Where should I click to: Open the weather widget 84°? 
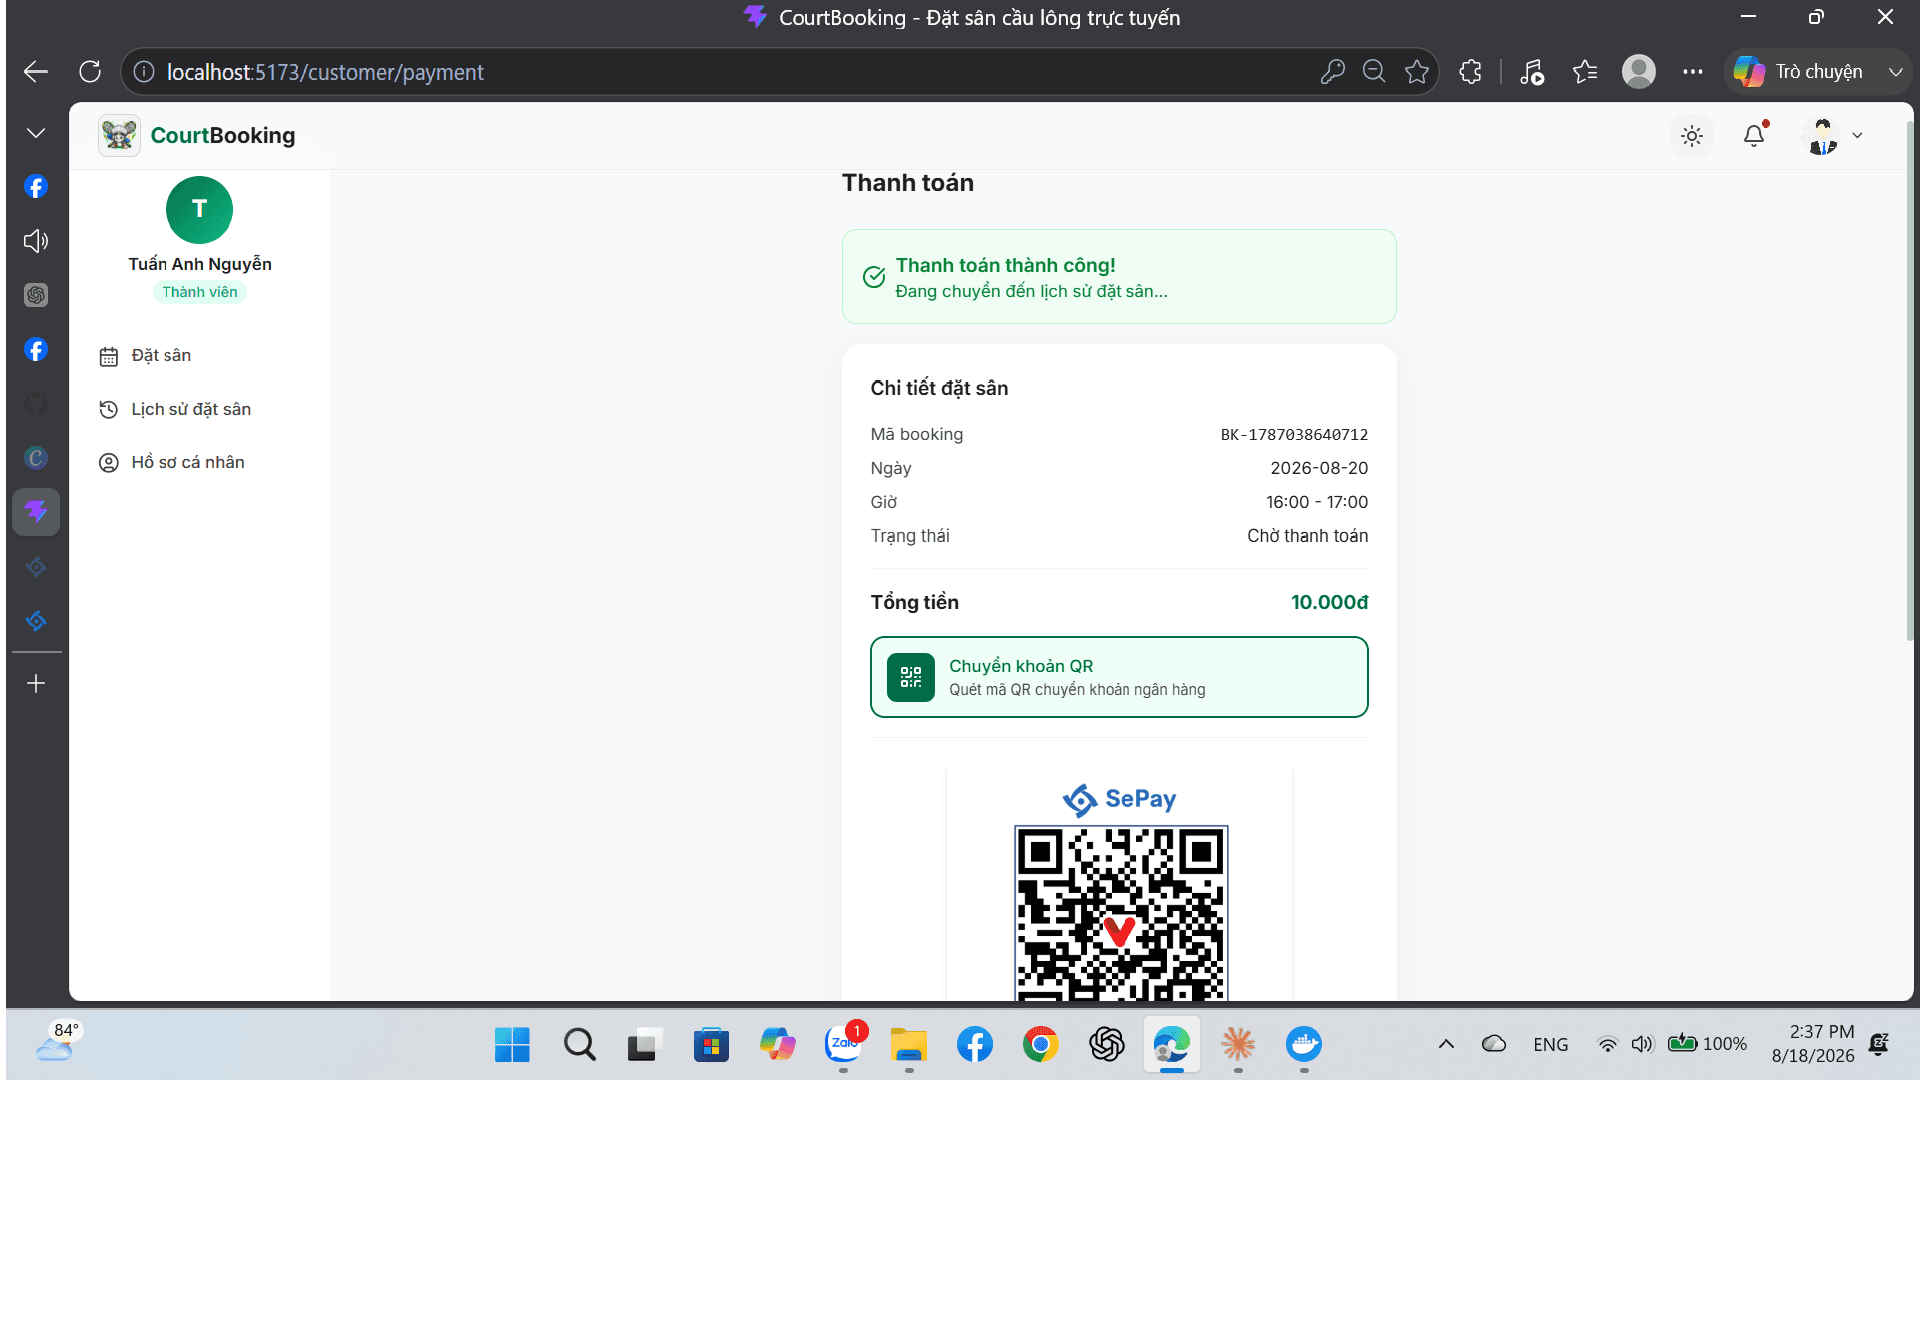tap(58, 1041)
